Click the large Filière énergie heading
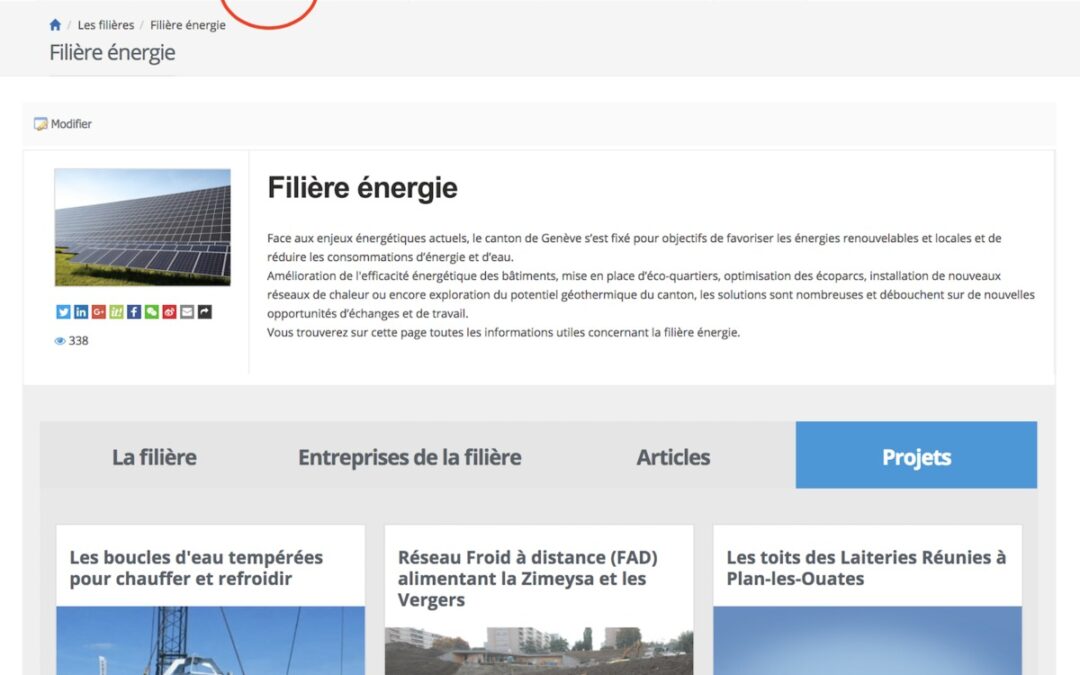1080x675 pixels. click(x=362, y=188)
